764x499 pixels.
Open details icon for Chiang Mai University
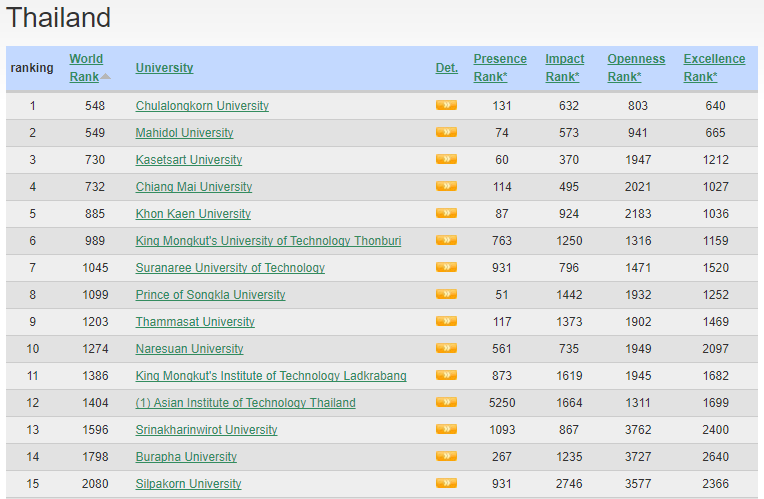446,186
